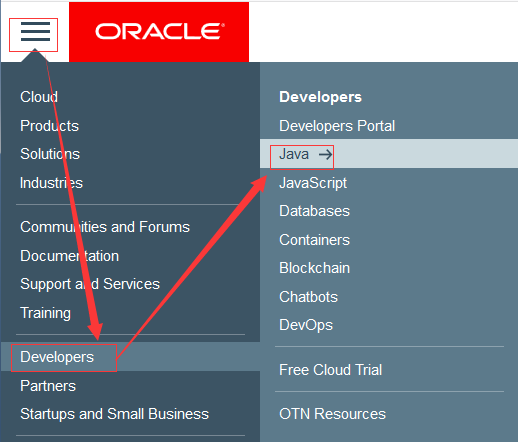
Task: Click the arrow next to Java
Action: coord(325,154)
